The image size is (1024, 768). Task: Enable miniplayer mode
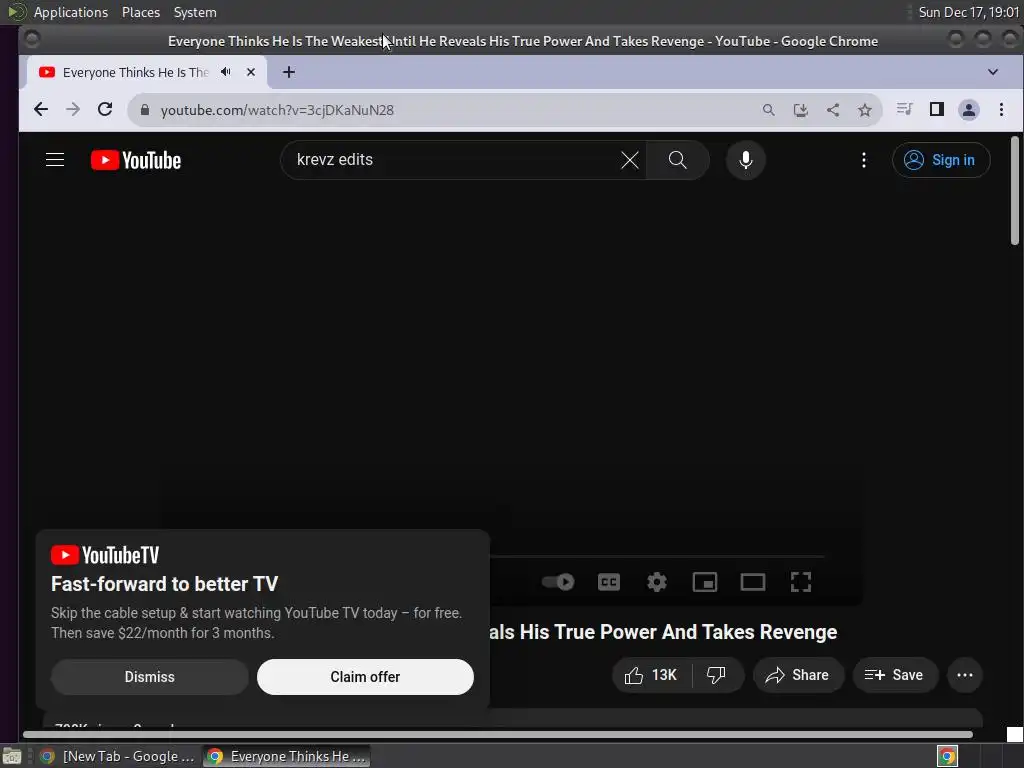705,581
